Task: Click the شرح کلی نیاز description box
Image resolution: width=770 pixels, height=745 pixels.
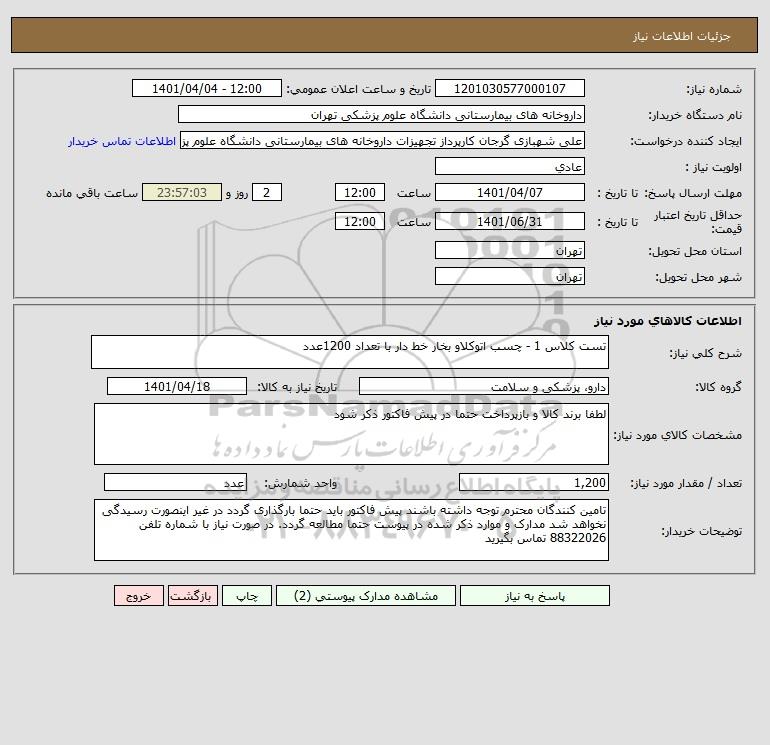Action: (350, 352)
